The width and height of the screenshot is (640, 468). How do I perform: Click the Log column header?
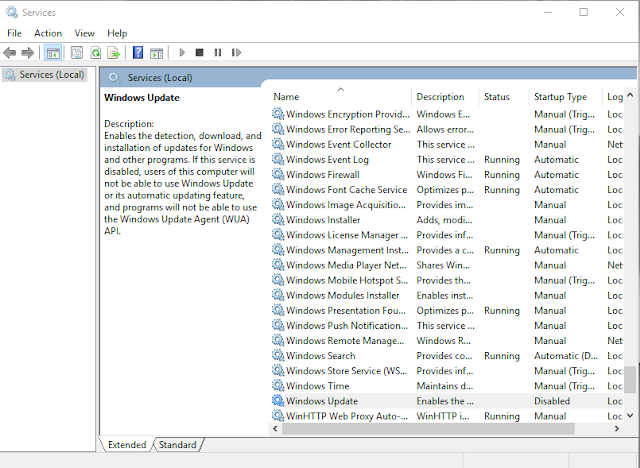[613, 97]
